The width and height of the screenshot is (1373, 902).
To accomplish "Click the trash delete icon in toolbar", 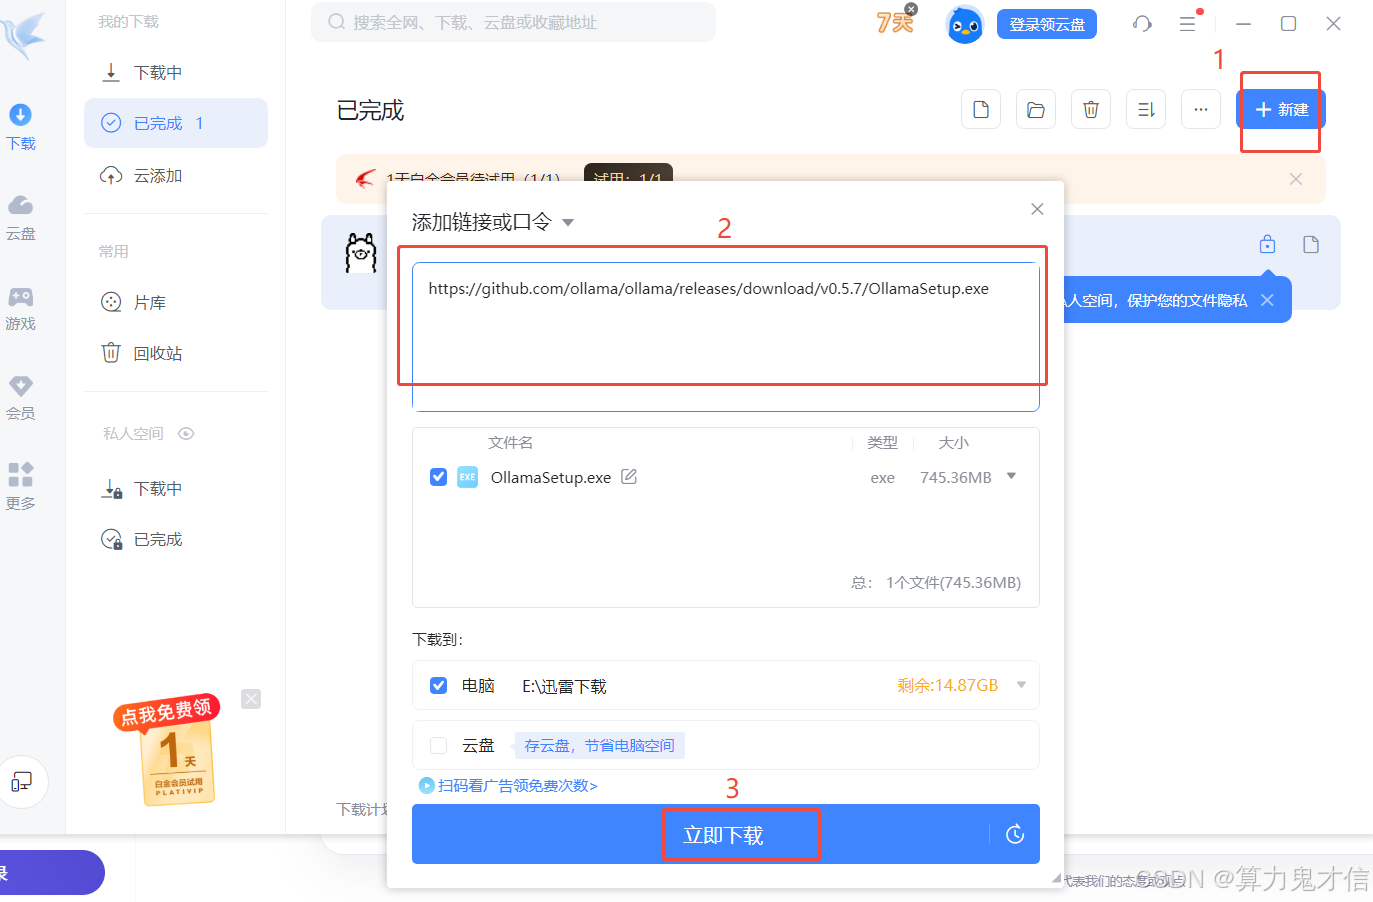I will 1091,109.
